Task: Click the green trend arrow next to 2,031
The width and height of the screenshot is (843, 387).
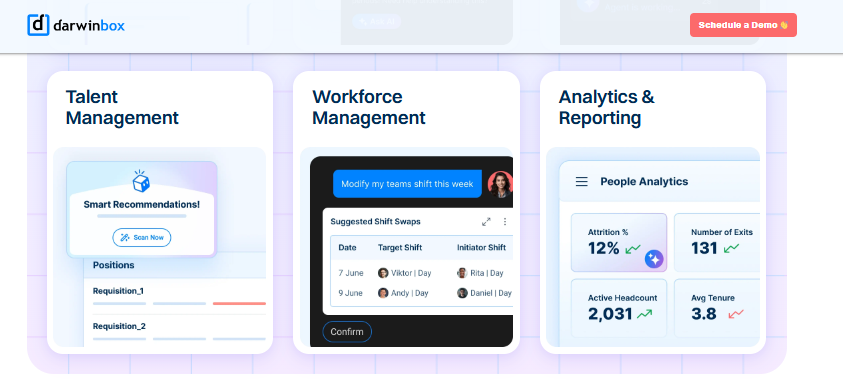Action: (x=644, y=314)
